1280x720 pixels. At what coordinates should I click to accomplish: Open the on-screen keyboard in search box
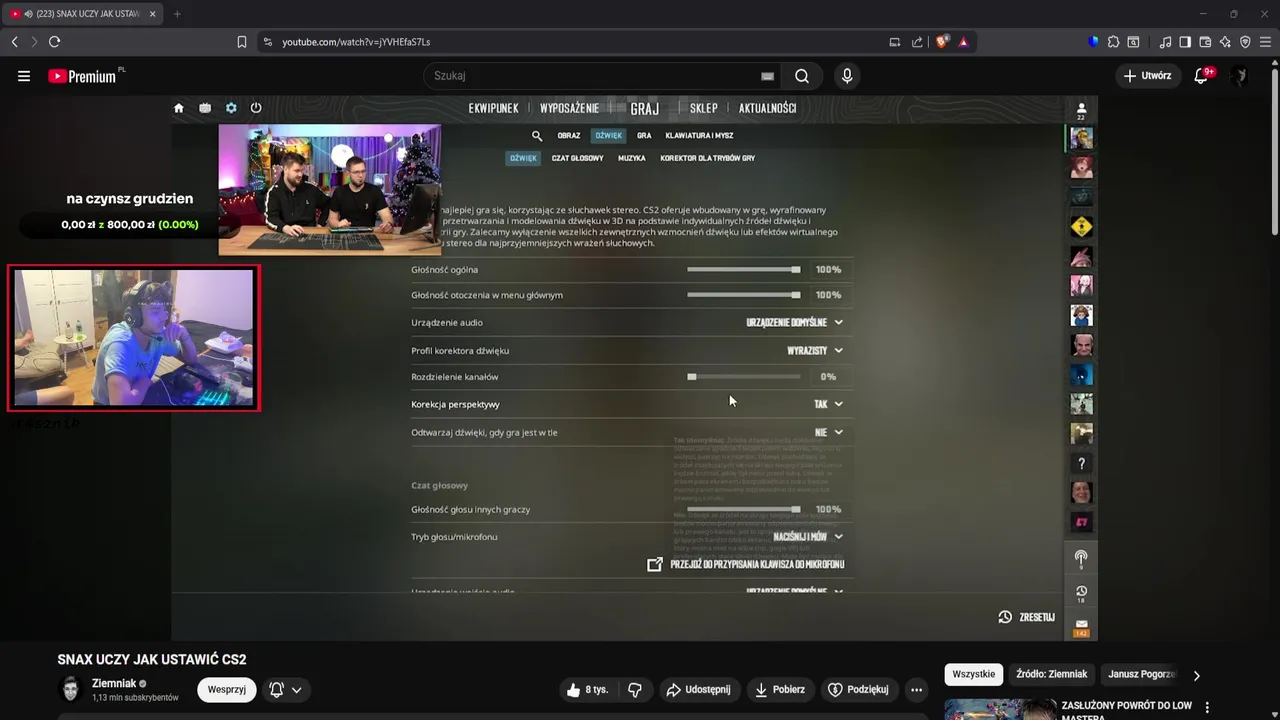pyautogui.click(x=767, y=76)
